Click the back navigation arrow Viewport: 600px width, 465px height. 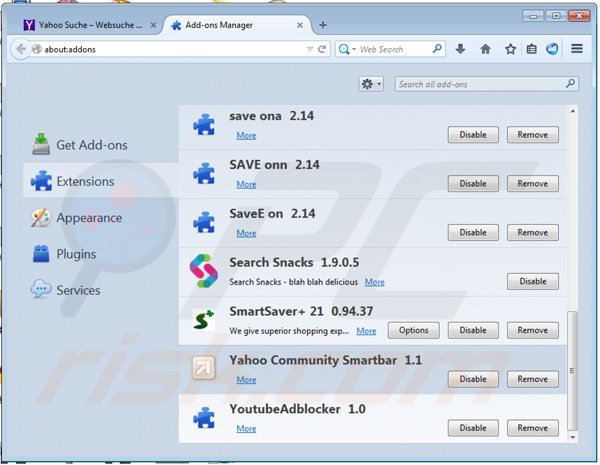tap(21, 49)
